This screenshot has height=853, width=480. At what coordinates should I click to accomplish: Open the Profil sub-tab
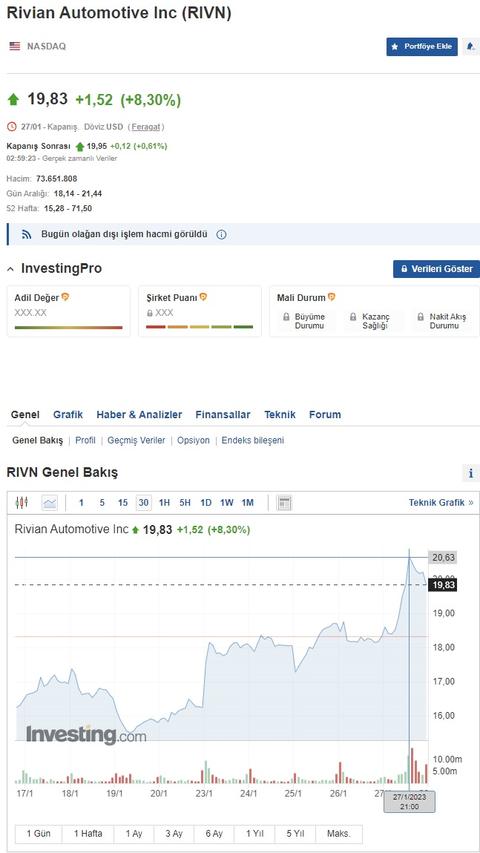[85, 440]
